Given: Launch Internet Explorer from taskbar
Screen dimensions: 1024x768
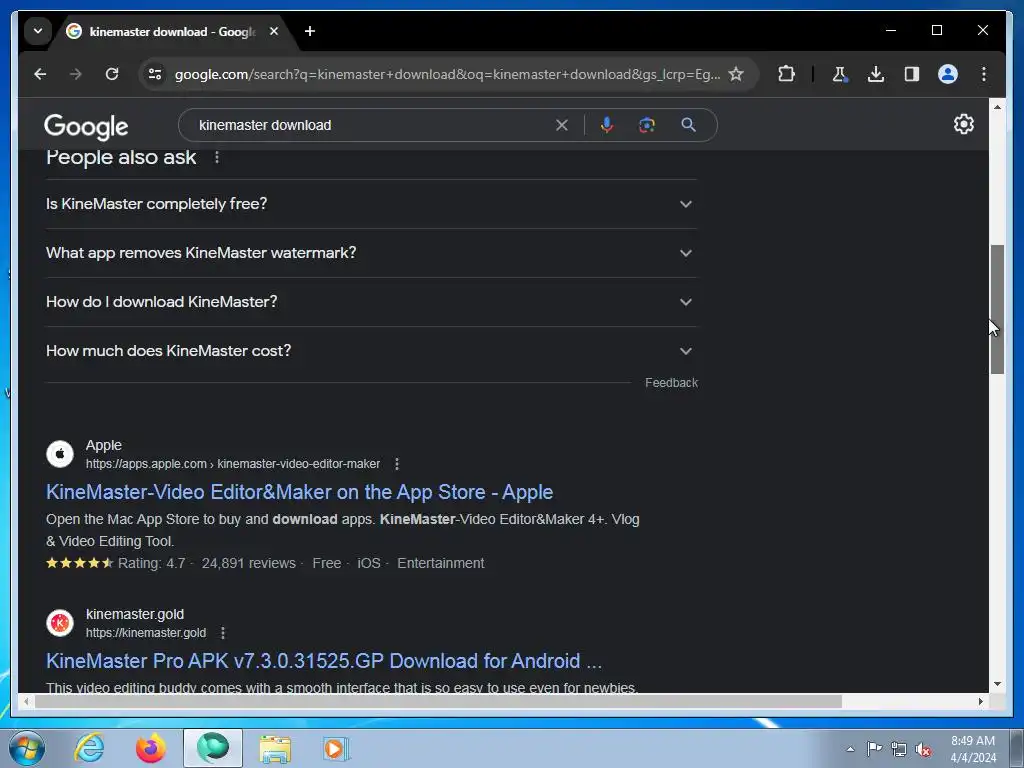Looking at the screenshot, I should click(x=89, y=748).
